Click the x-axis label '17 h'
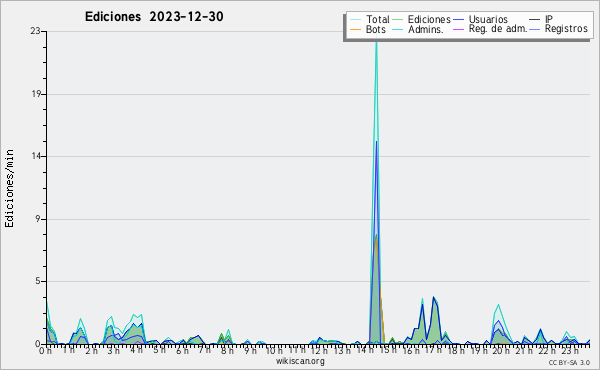This screenshot has width=600, height=370. (x=433, y=351)
